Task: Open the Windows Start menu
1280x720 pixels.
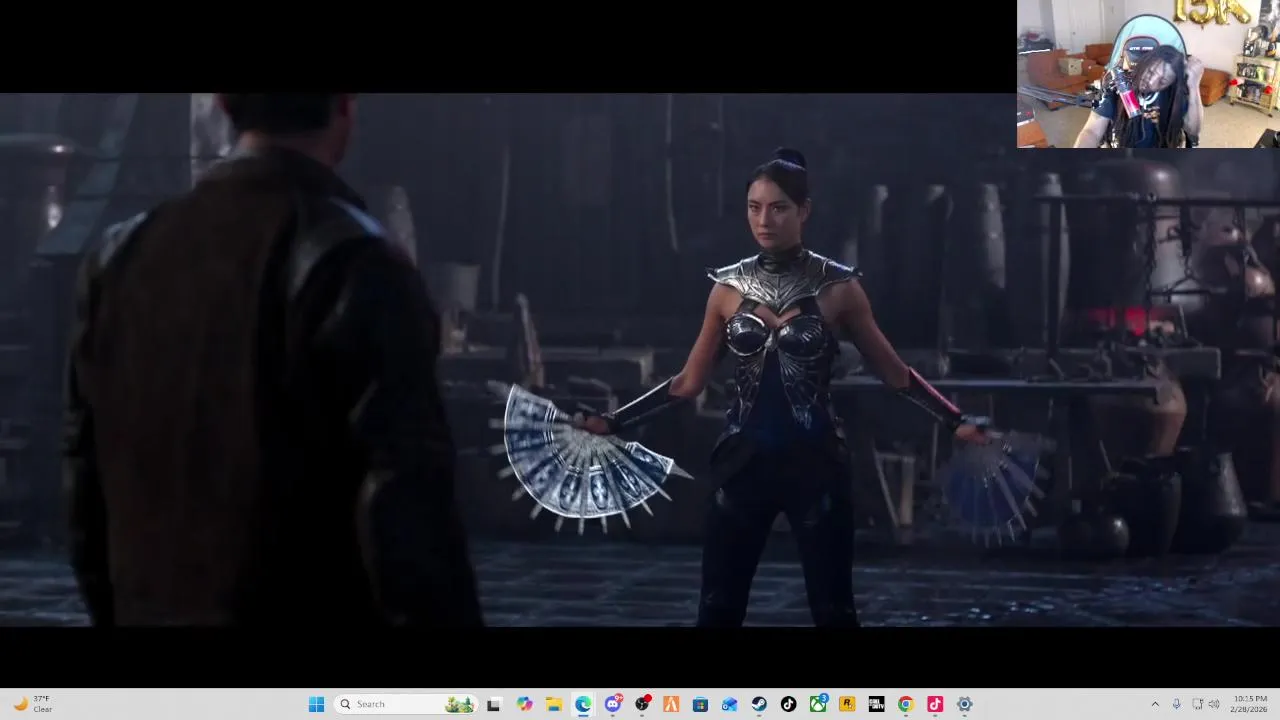Action: 316,704
